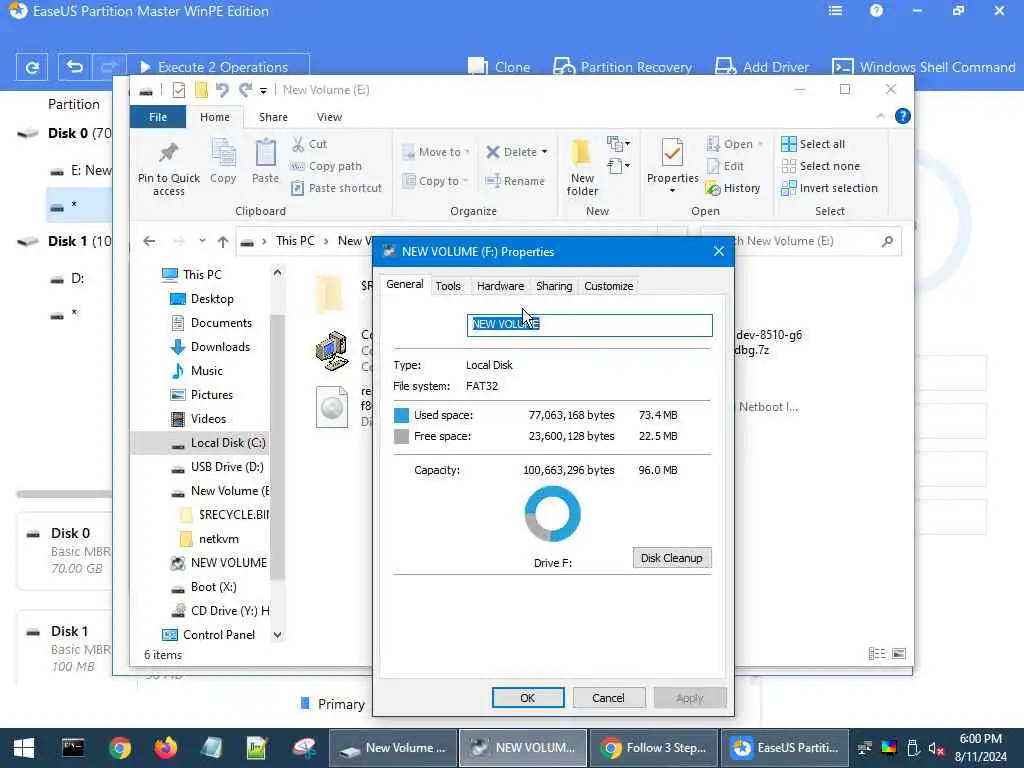1024x768 pixels.
Task: Click Select all in ribbon
Action: tap(813, 144)
